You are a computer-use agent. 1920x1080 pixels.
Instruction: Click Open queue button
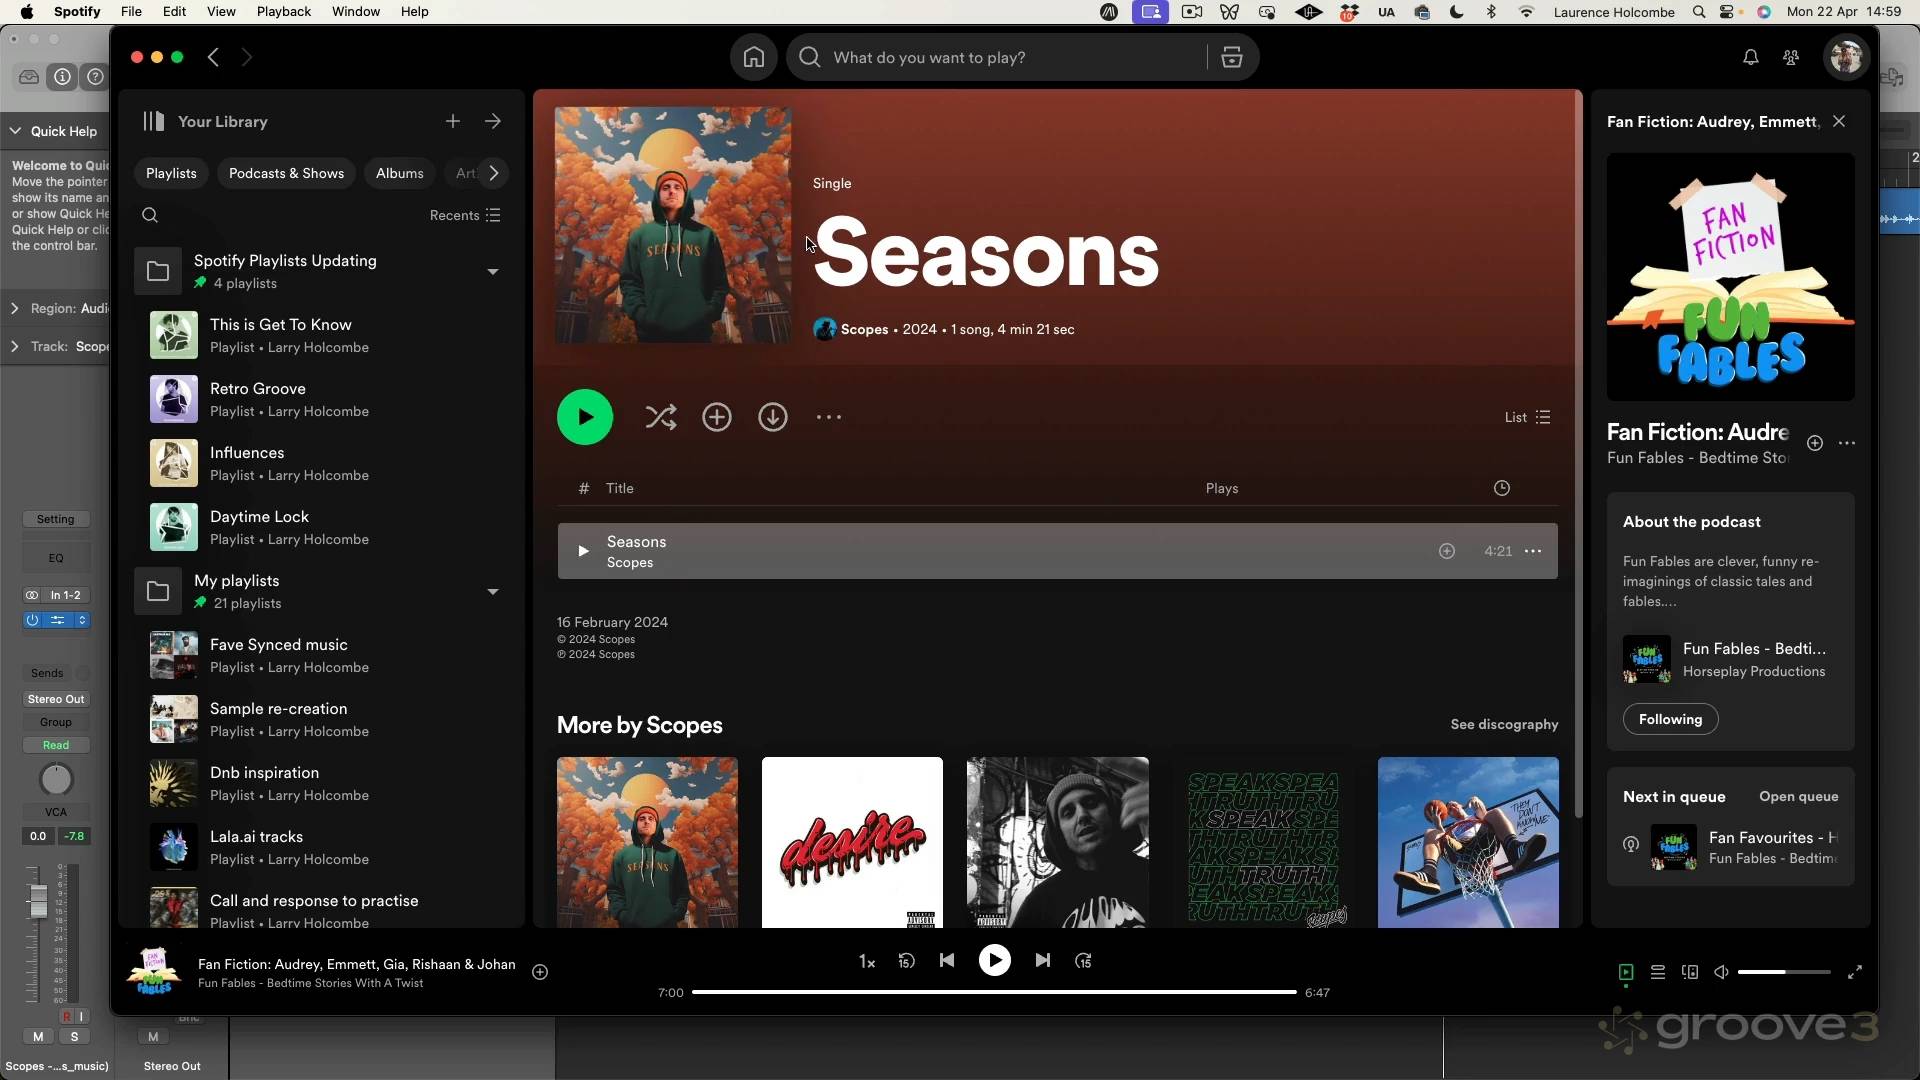pyautogui.click(x=1797, y=796)
